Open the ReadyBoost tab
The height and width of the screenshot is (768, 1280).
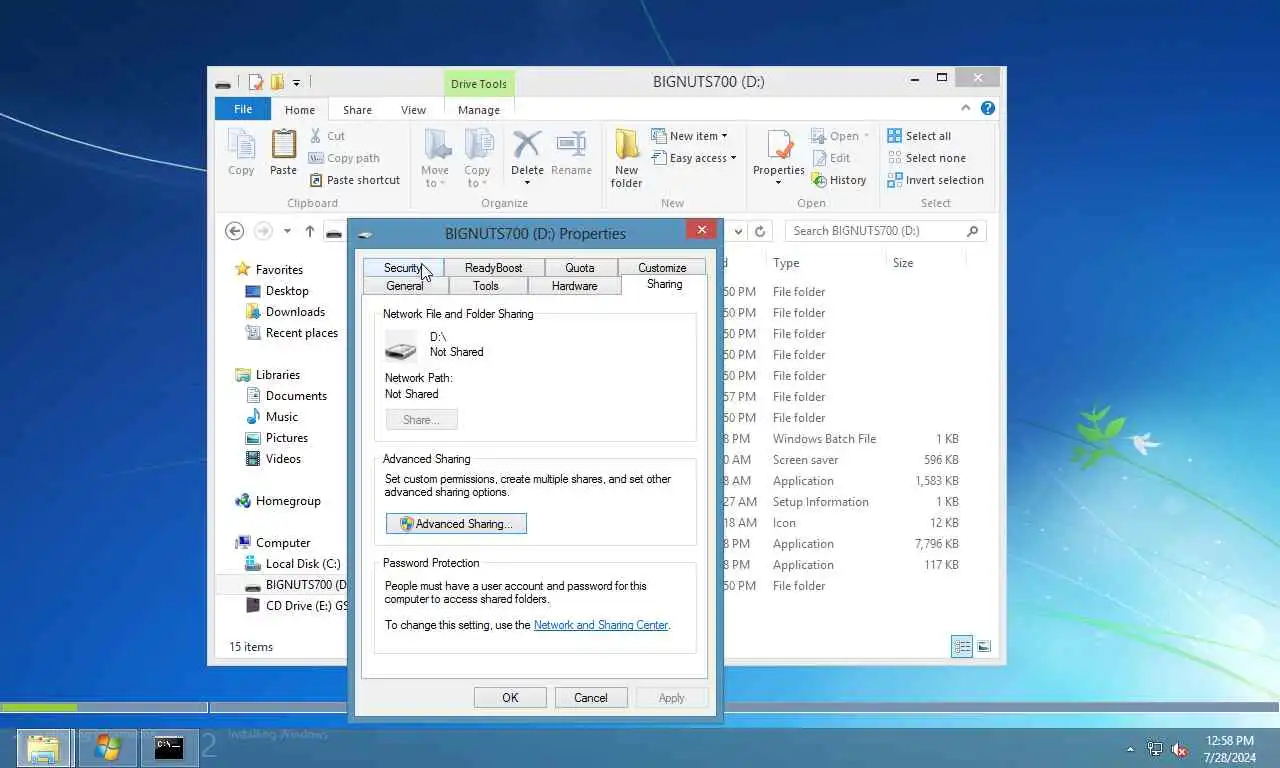click(x=494, y=268)
